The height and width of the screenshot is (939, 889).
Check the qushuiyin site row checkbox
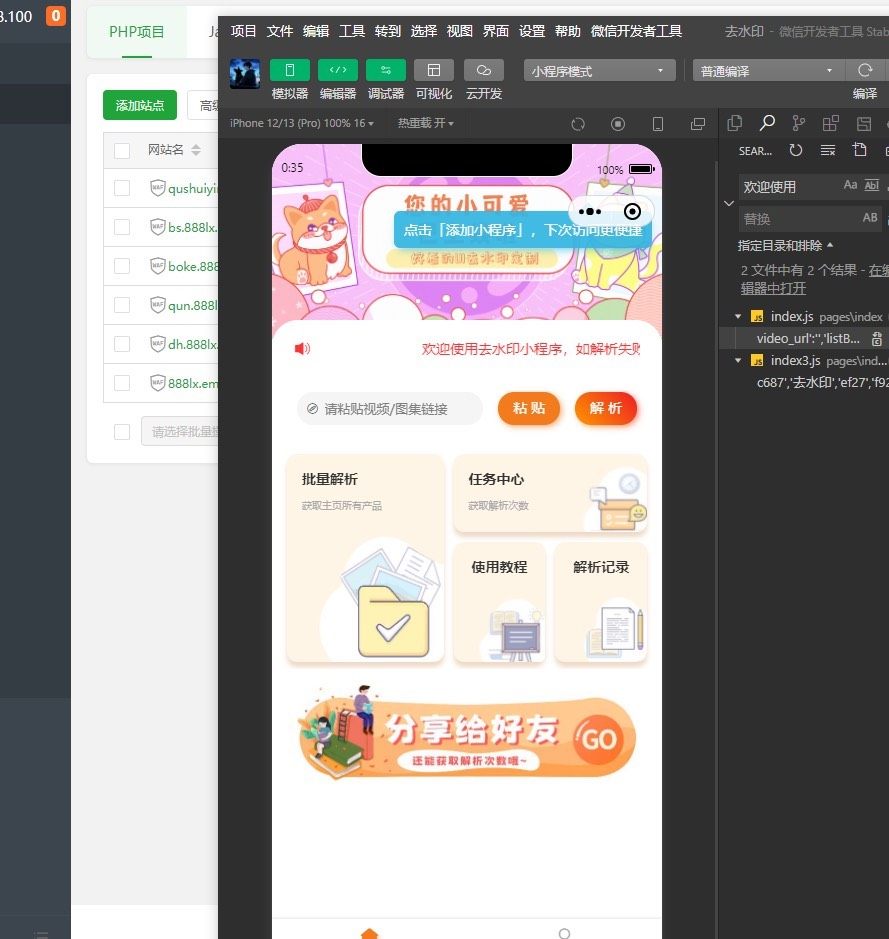pos(122,188)
